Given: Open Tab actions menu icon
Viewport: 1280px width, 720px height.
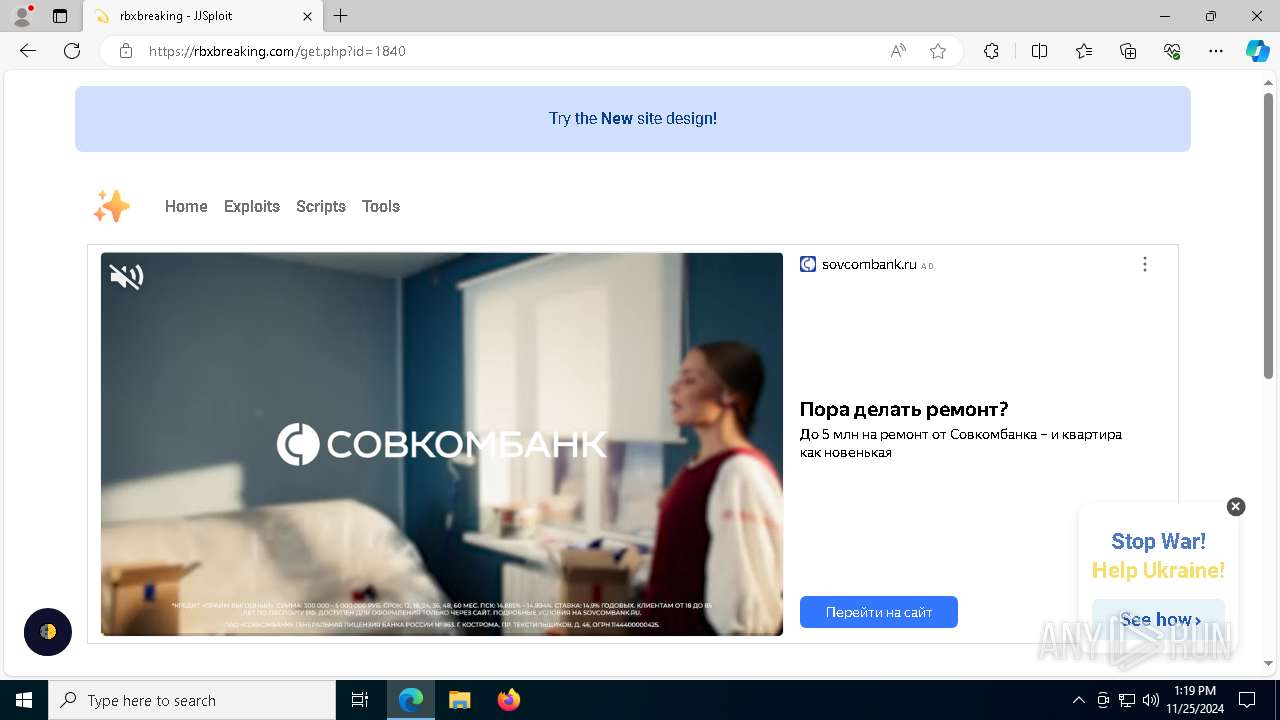Looking at the screenshot, I should (x=60, y=16).
